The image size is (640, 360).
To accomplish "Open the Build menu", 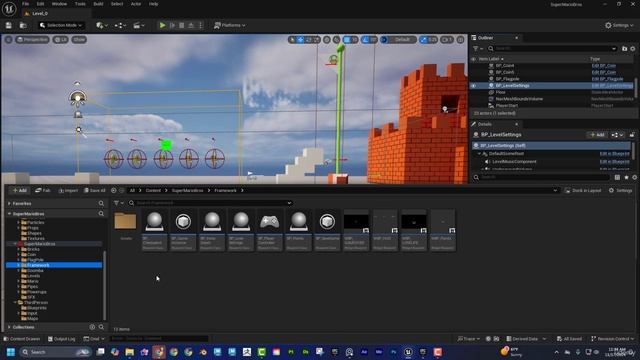I will [x=98, y=4].
